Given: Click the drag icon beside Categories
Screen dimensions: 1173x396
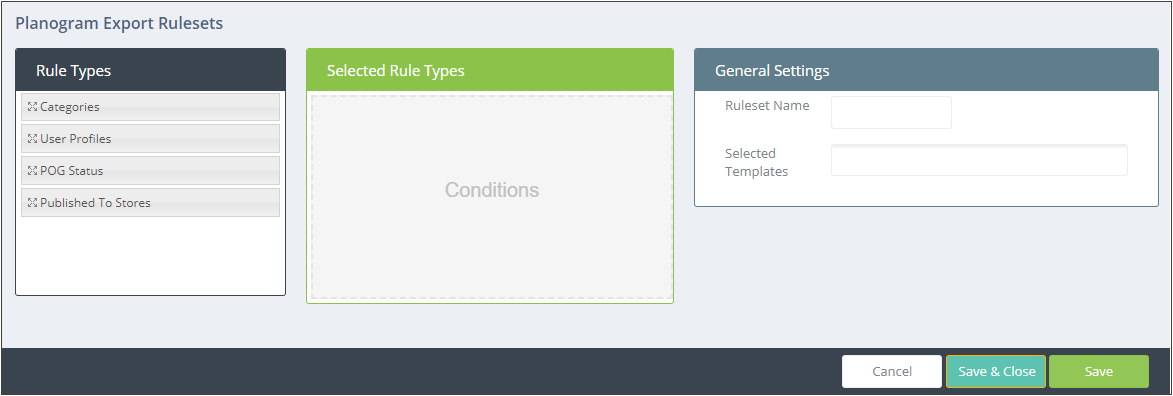Looking at the screenshot, I should (x=32, y=107).
